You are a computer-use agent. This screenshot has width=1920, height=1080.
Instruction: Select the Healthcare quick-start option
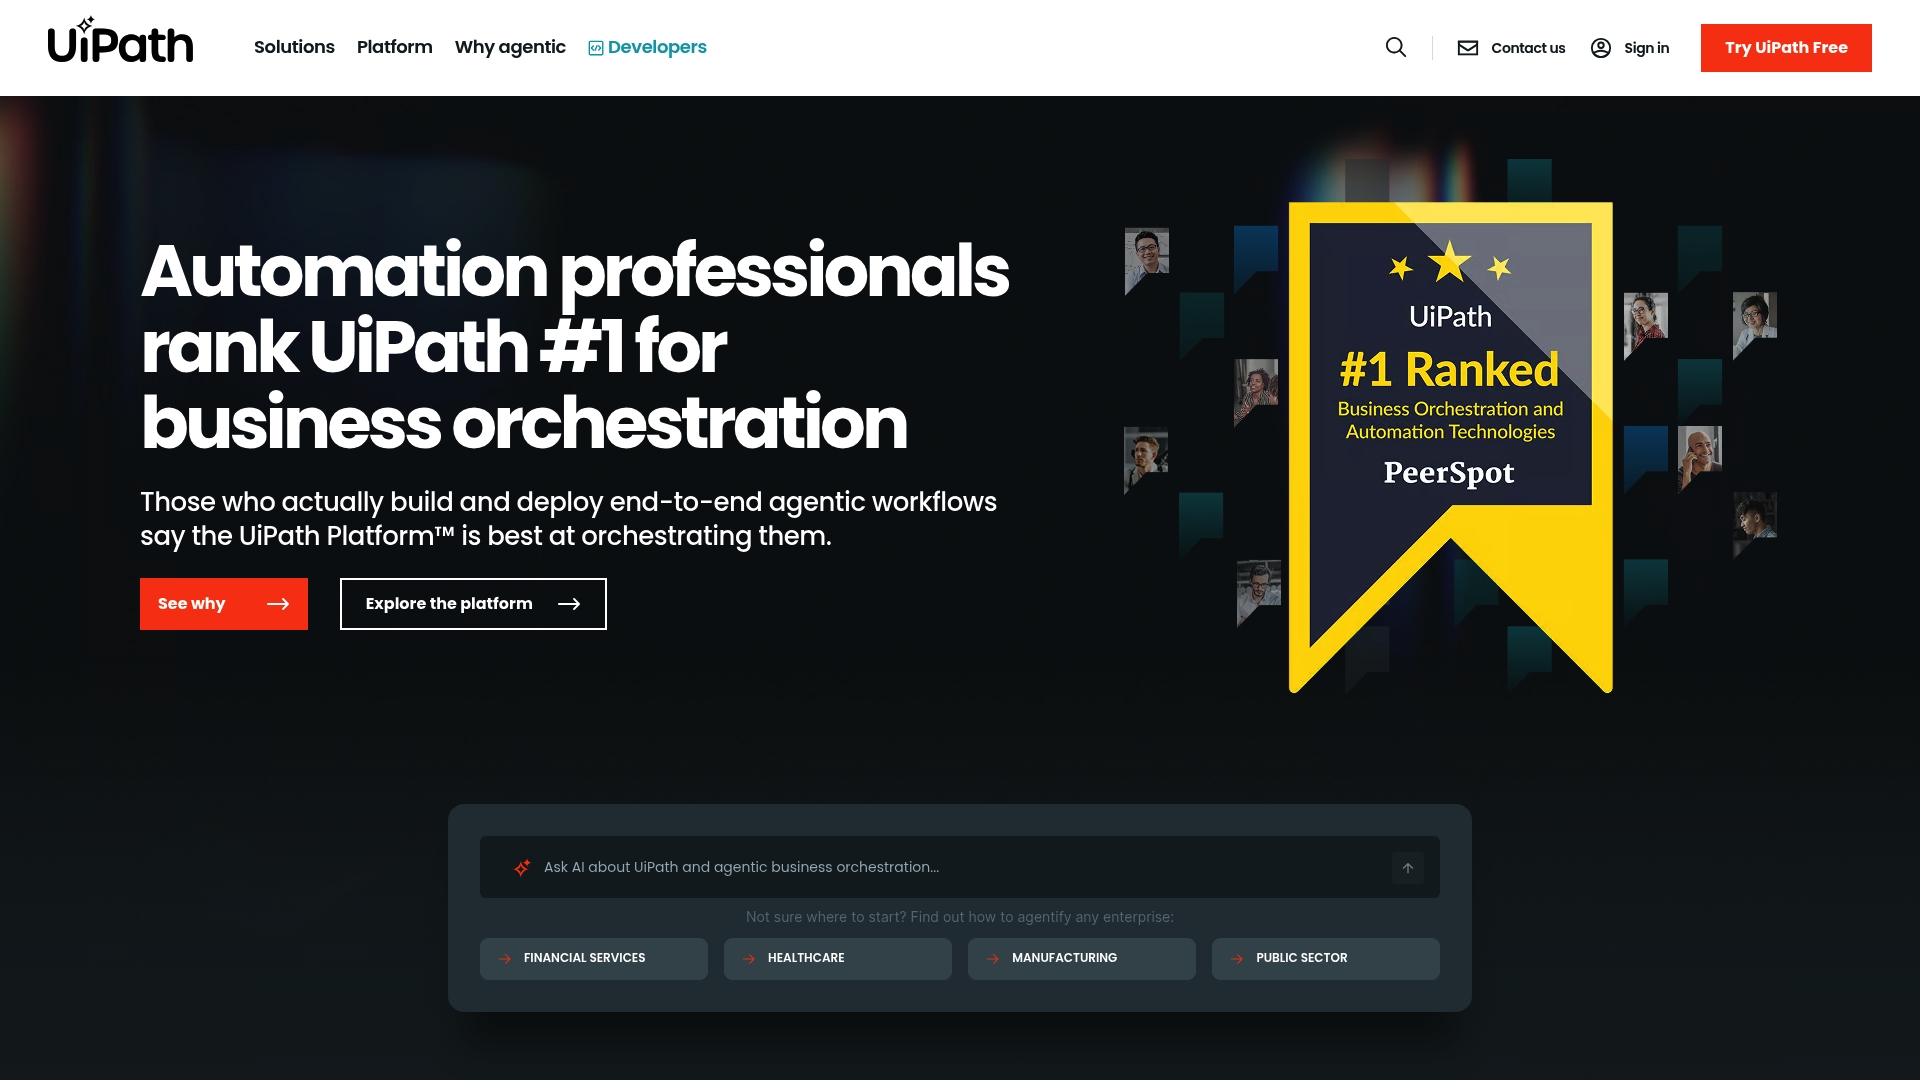coord(837,958)
